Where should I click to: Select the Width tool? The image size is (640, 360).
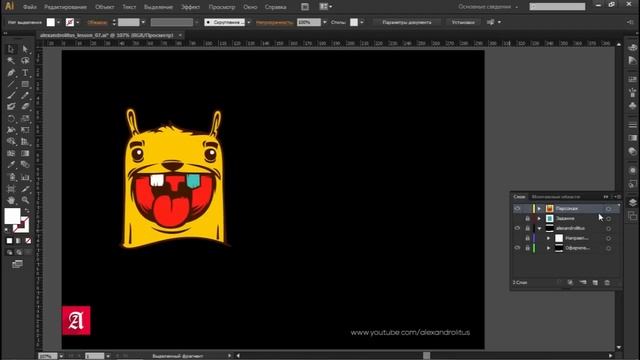pyautogui.click(x=11, y=130)
